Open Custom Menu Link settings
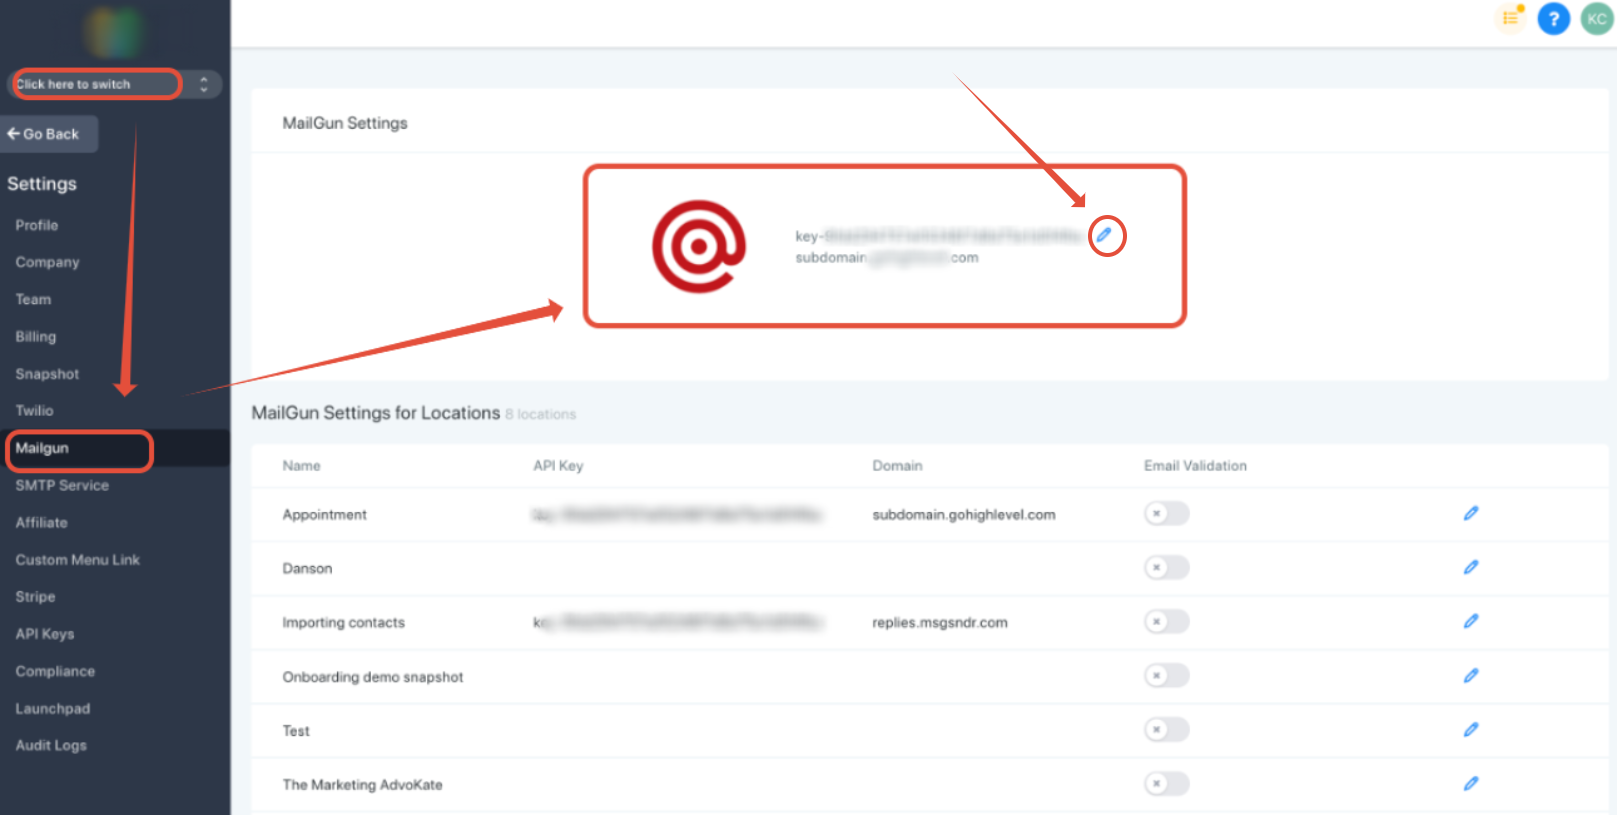1617x815 pixels. tap(77, 560)
